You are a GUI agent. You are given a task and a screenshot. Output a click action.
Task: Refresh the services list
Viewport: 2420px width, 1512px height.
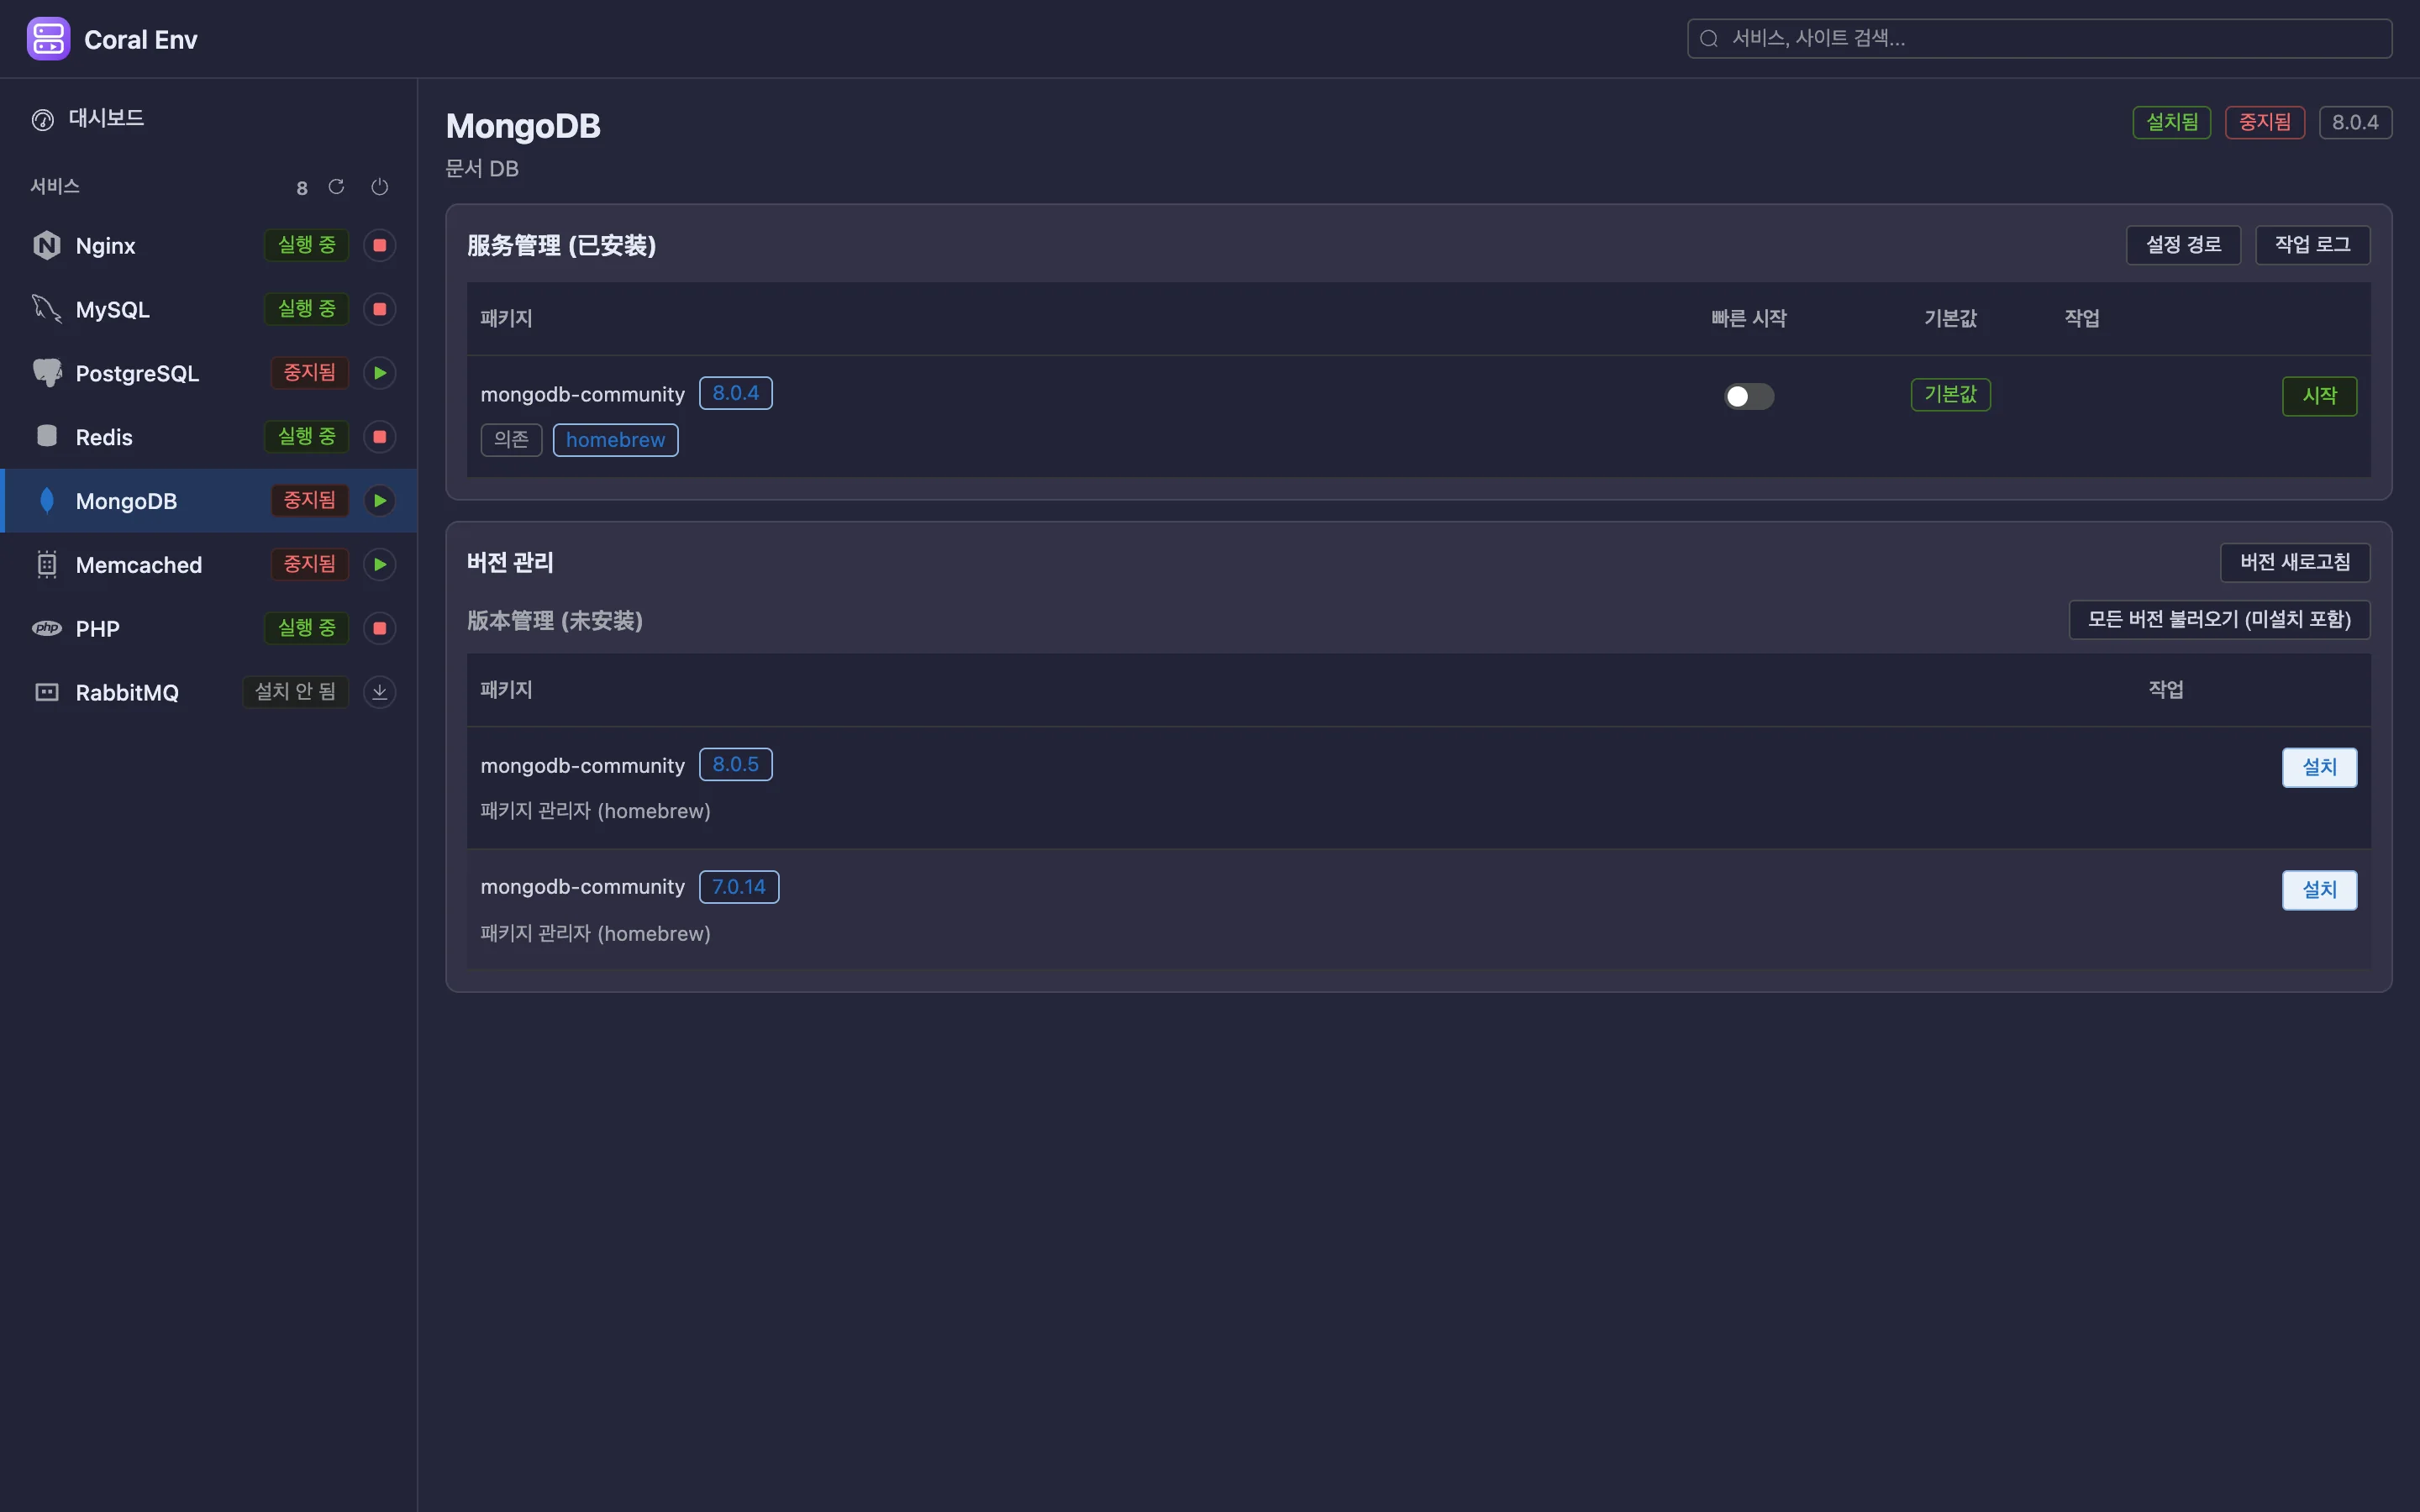point(336,187)
